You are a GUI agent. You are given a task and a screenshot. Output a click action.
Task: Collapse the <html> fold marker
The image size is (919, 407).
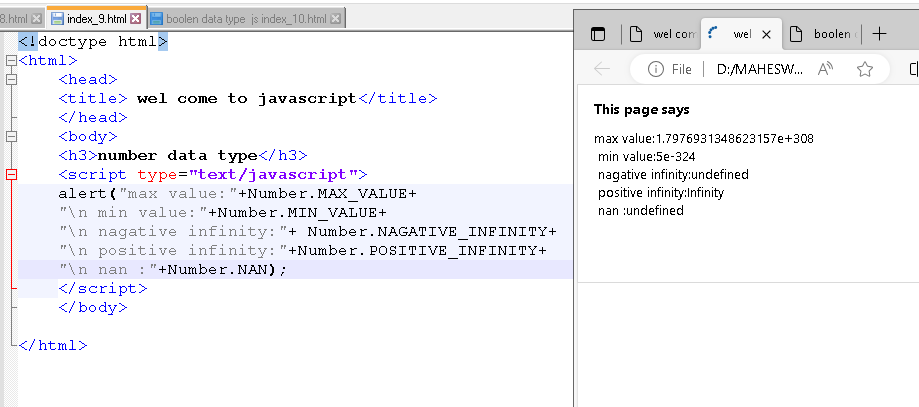pos(12,60)
